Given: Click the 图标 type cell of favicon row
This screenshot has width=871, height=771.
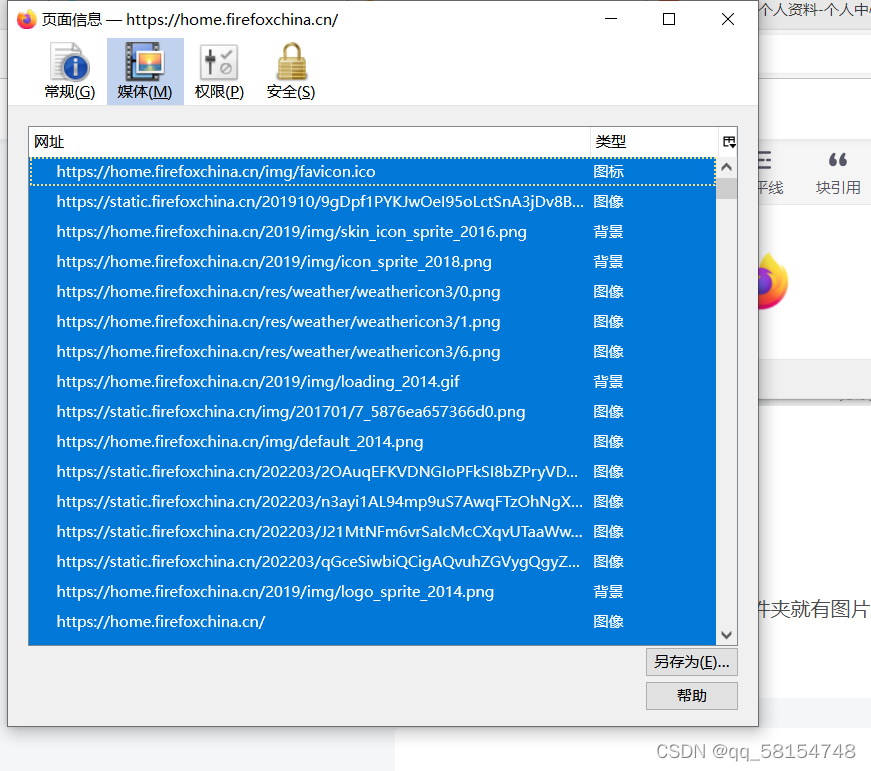Looking at the screenshot, I should pyautogui.click(x=608, y=172).
